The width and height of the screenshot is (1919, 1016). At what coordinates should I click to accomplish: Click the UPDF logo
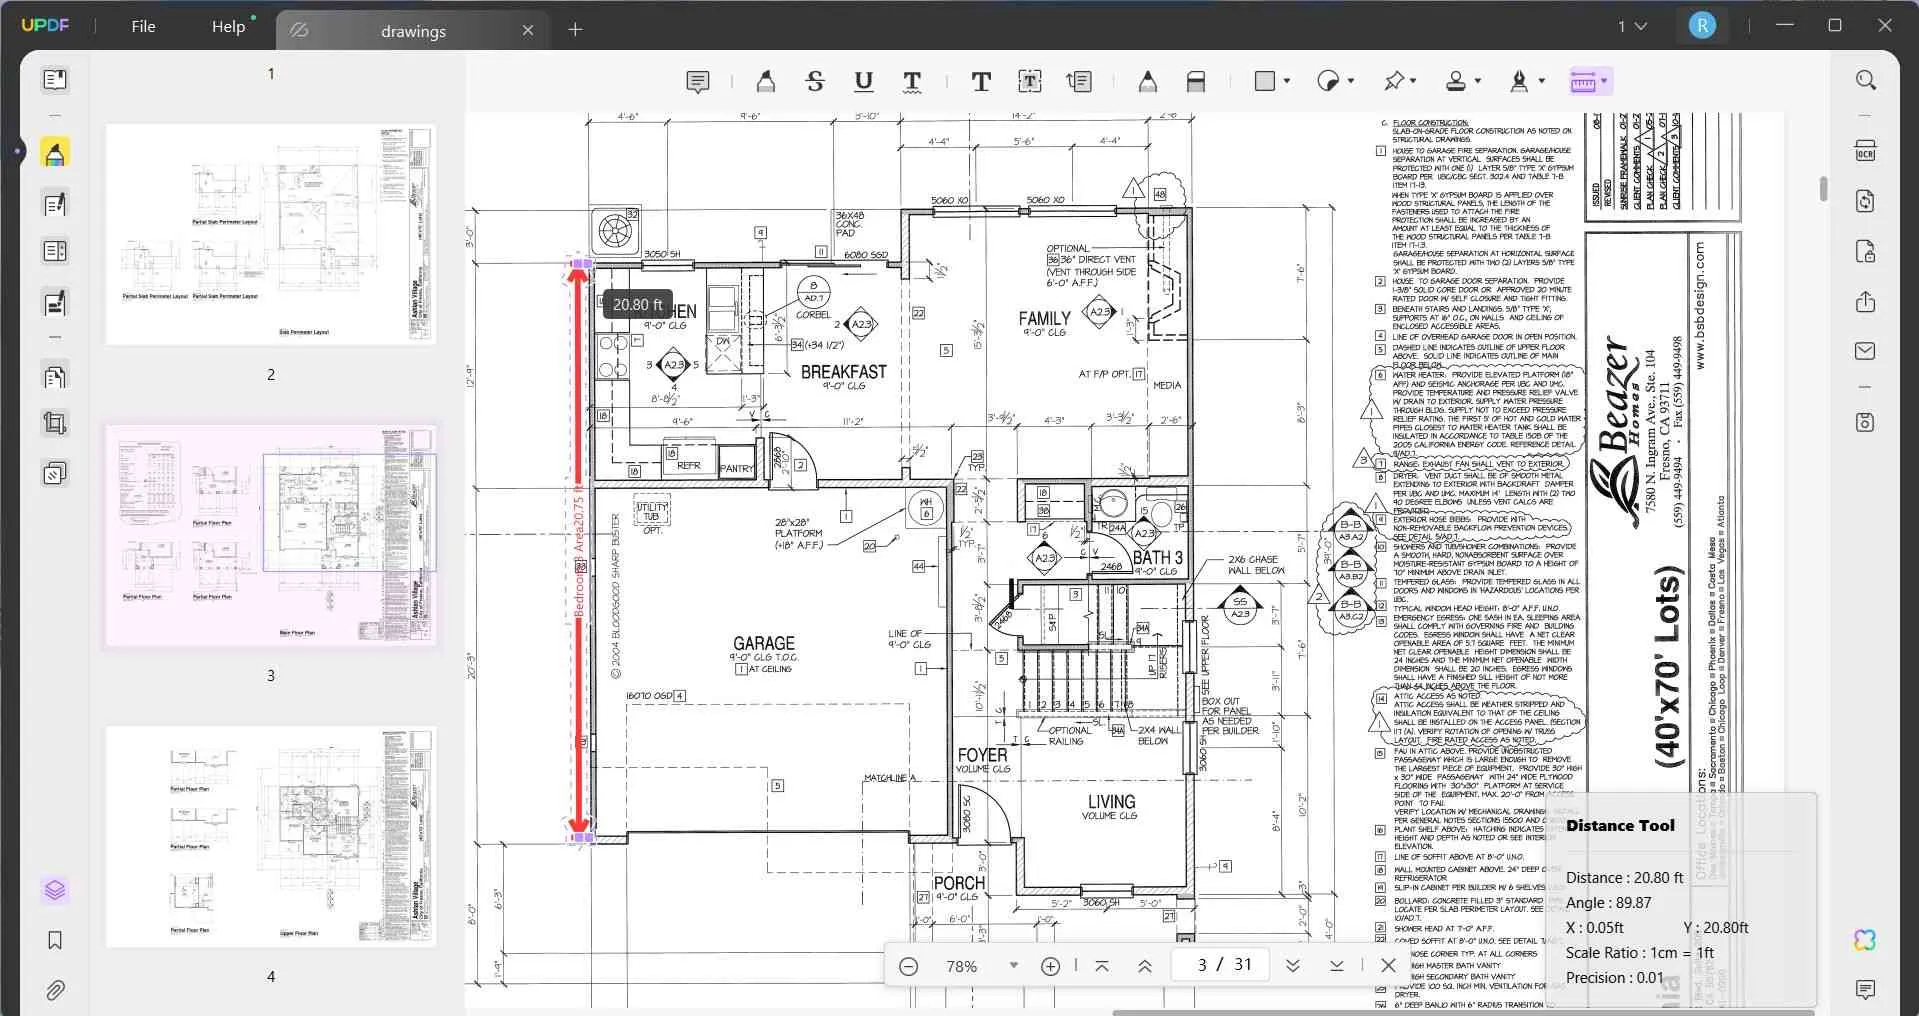[45, 26]
